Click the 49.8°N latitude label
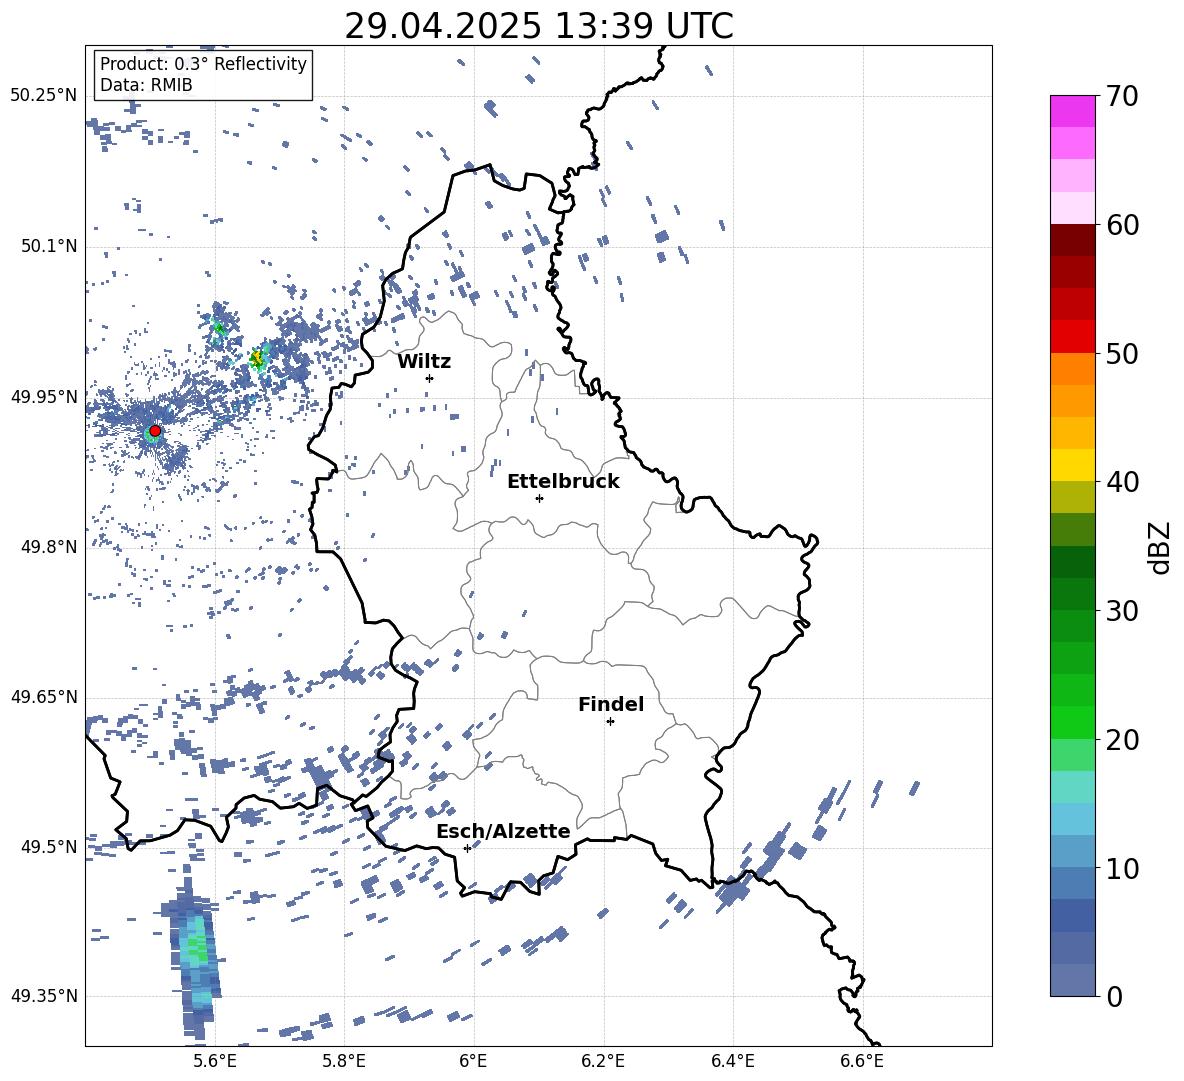Image resolution: width=1184 pixels, height=1081 pixels. (49, 547)
